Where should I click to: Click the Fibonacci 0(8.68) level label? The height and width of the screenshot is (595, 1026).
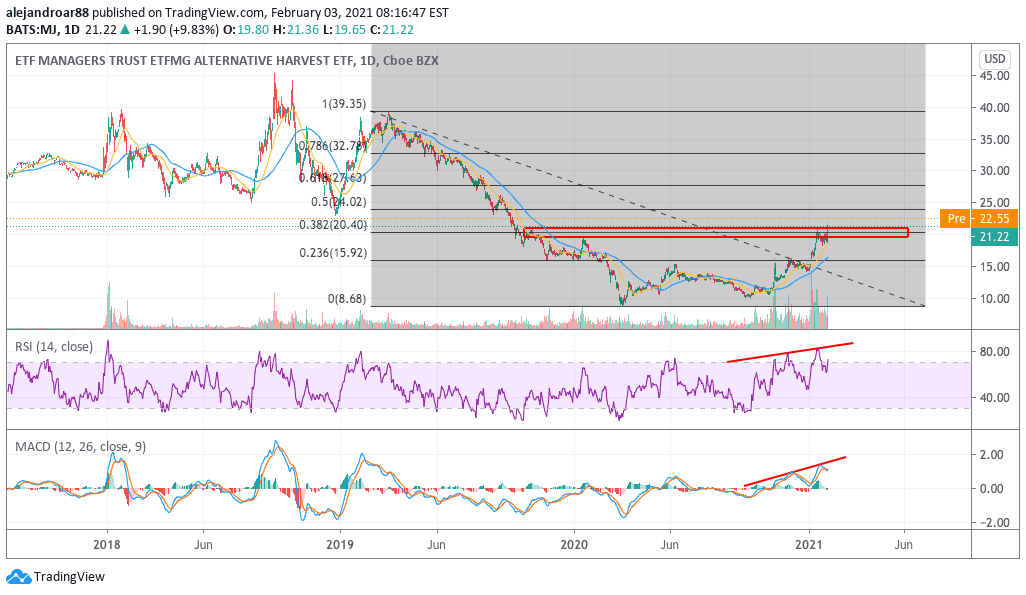347,298
